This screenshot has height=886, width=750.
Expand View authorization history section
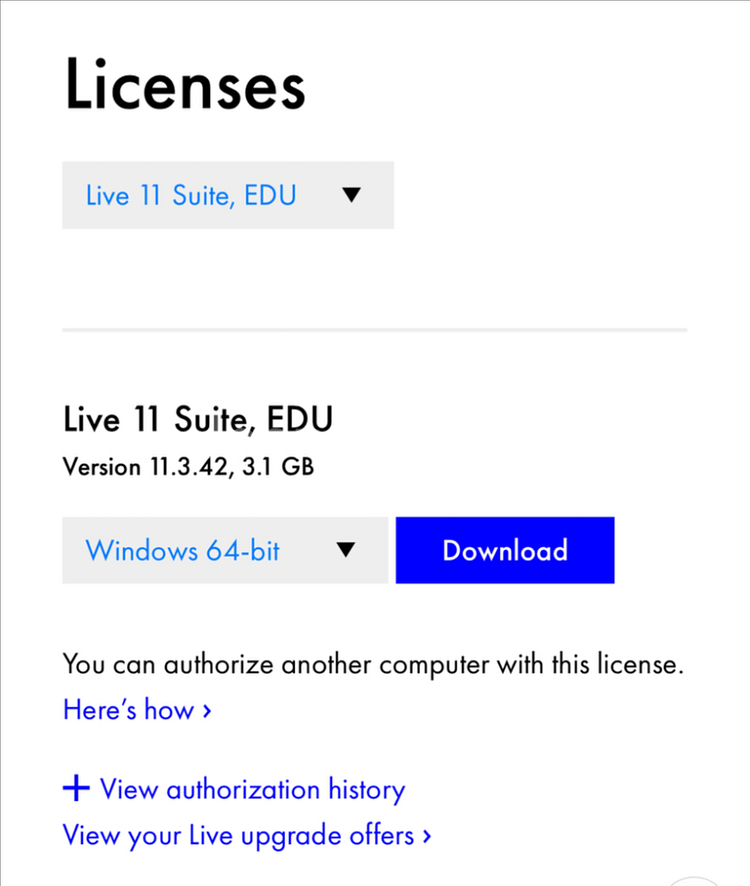click(234, 789)
